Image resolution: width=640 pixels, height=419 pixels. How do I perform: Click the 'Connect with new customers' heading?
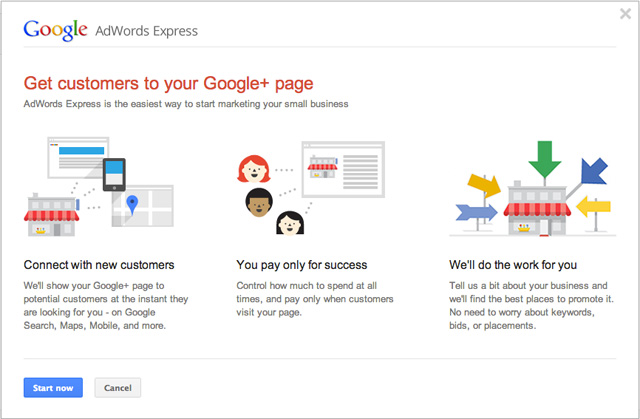[x=99, y=265]
